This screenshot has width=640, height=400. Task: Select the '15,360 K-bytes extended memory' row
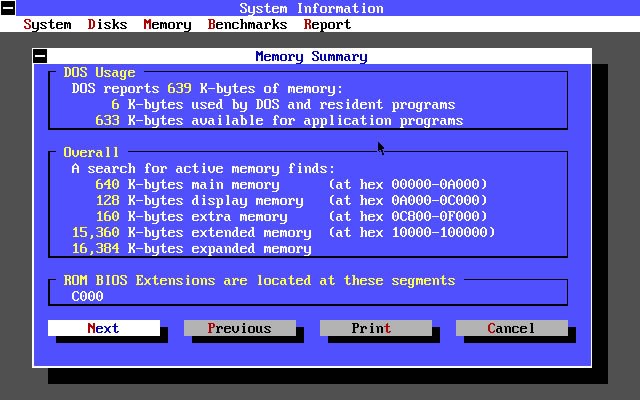pyautogui.click(x=284, y=232)
